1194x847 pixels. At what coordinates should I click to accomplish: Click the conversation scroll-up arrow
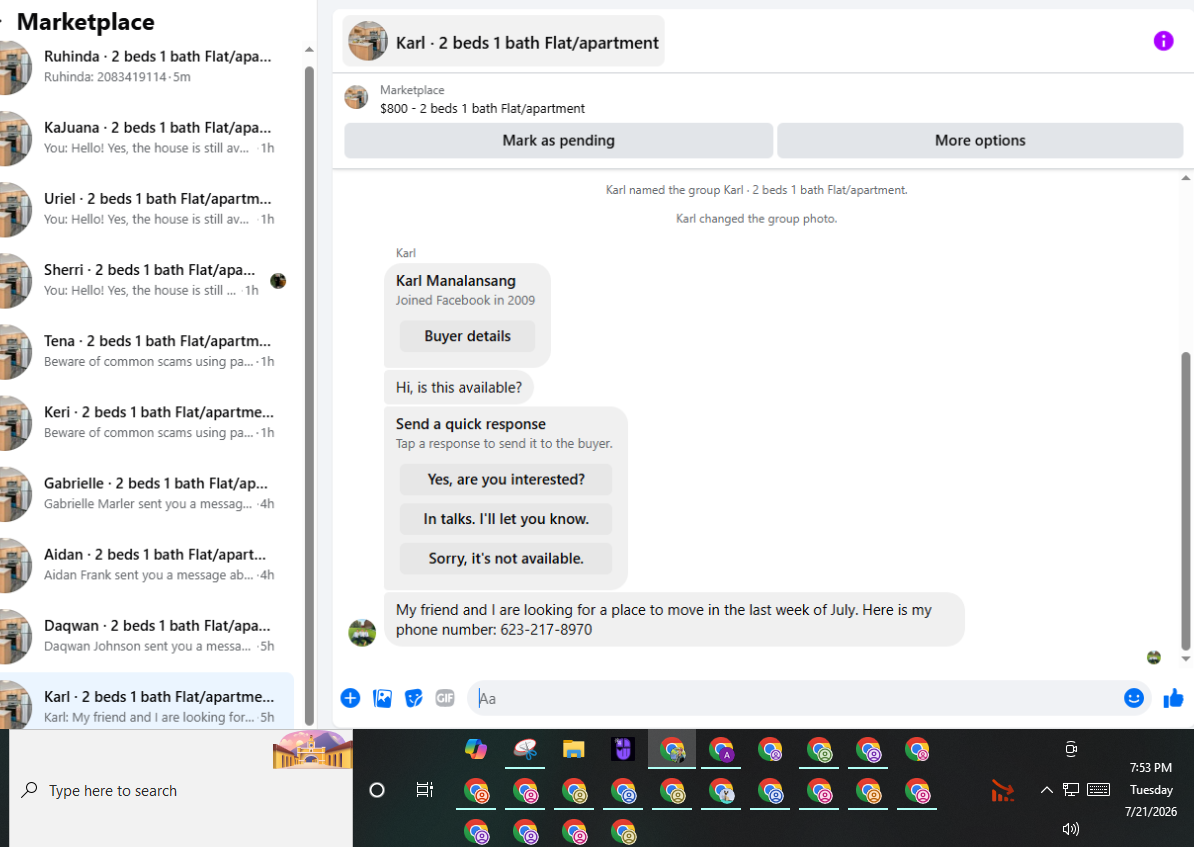(x=1186, y=178)
